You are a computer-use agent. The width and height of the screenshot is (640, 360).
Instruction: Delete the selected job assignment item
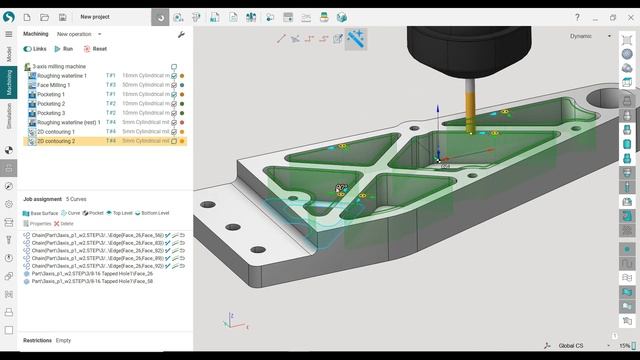[x=64, y=224]
